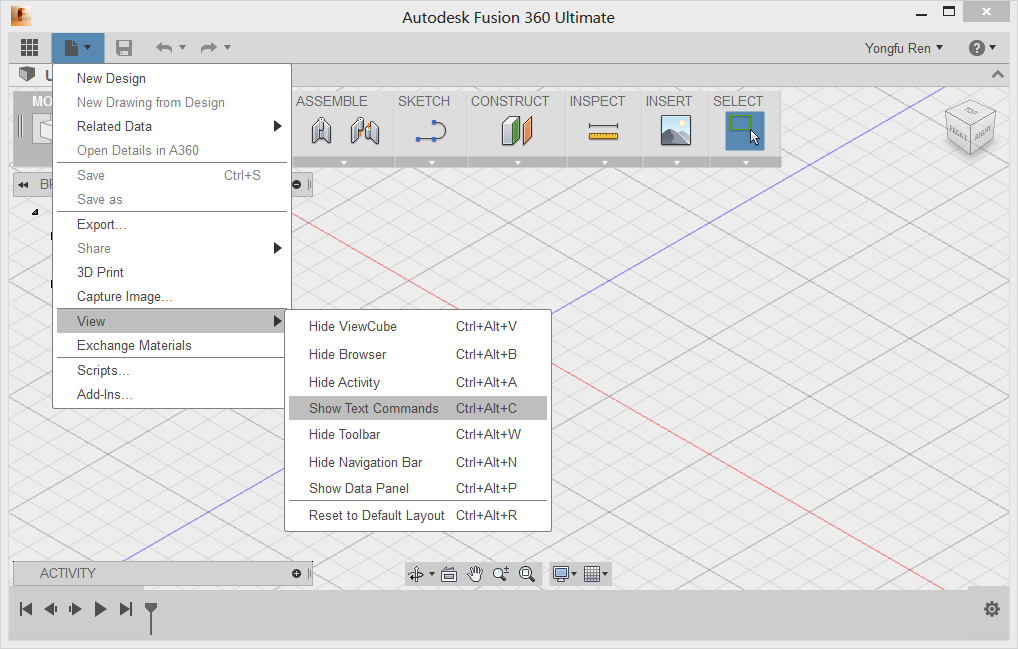Open timeline settings gear icon
The image size is (1018, 649).
pyautogui.click(x=991, y=609)
